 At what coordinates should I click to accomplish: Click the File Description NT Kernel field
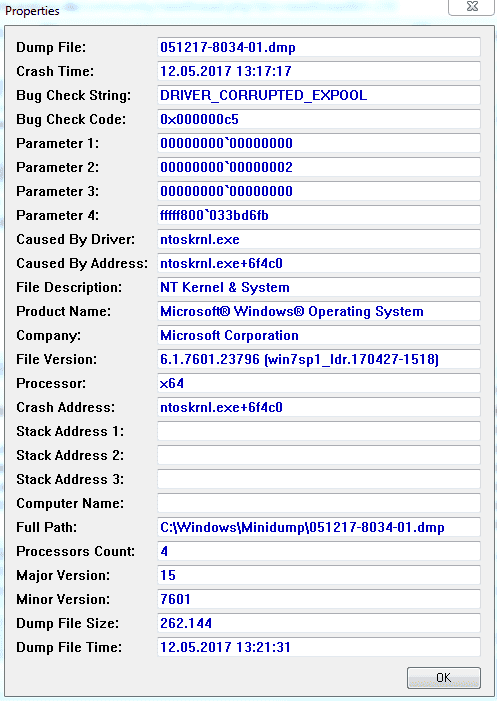(319, 287)
